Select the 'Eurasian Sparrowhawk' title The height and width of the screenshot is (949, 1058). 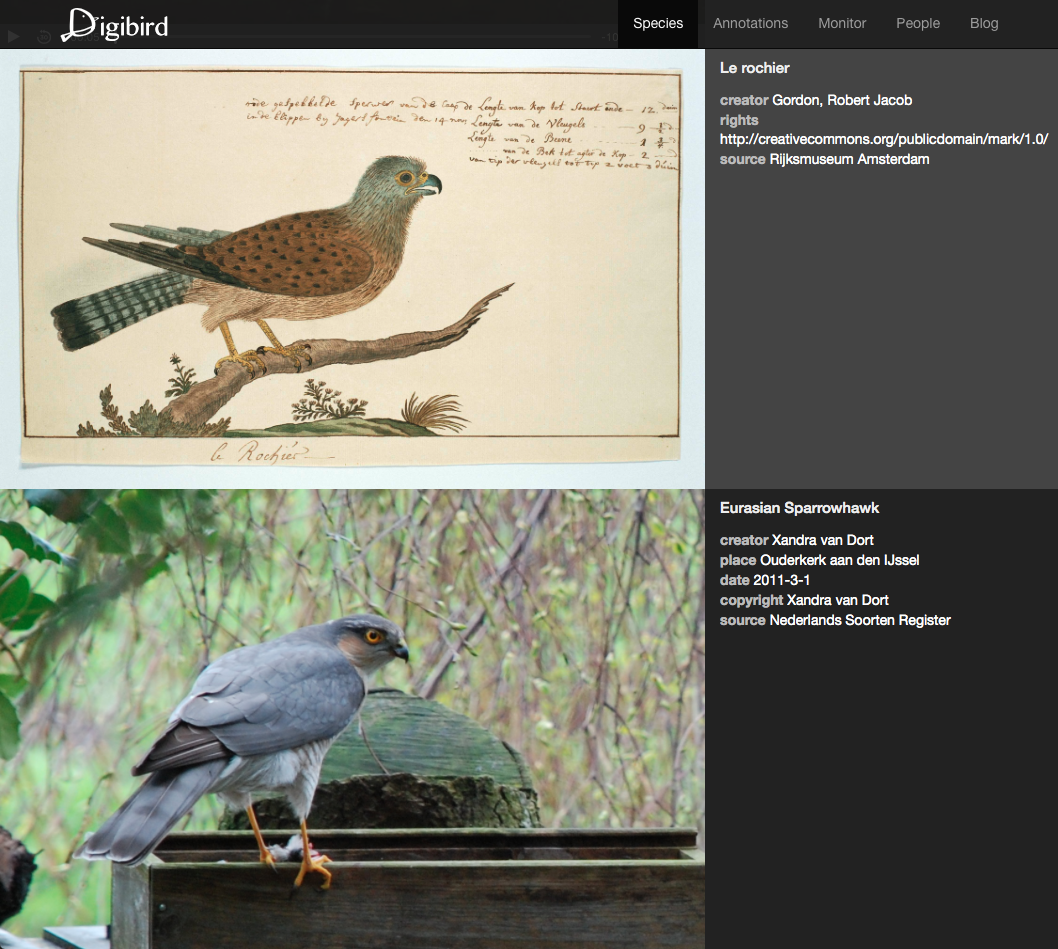pos(800,508)
